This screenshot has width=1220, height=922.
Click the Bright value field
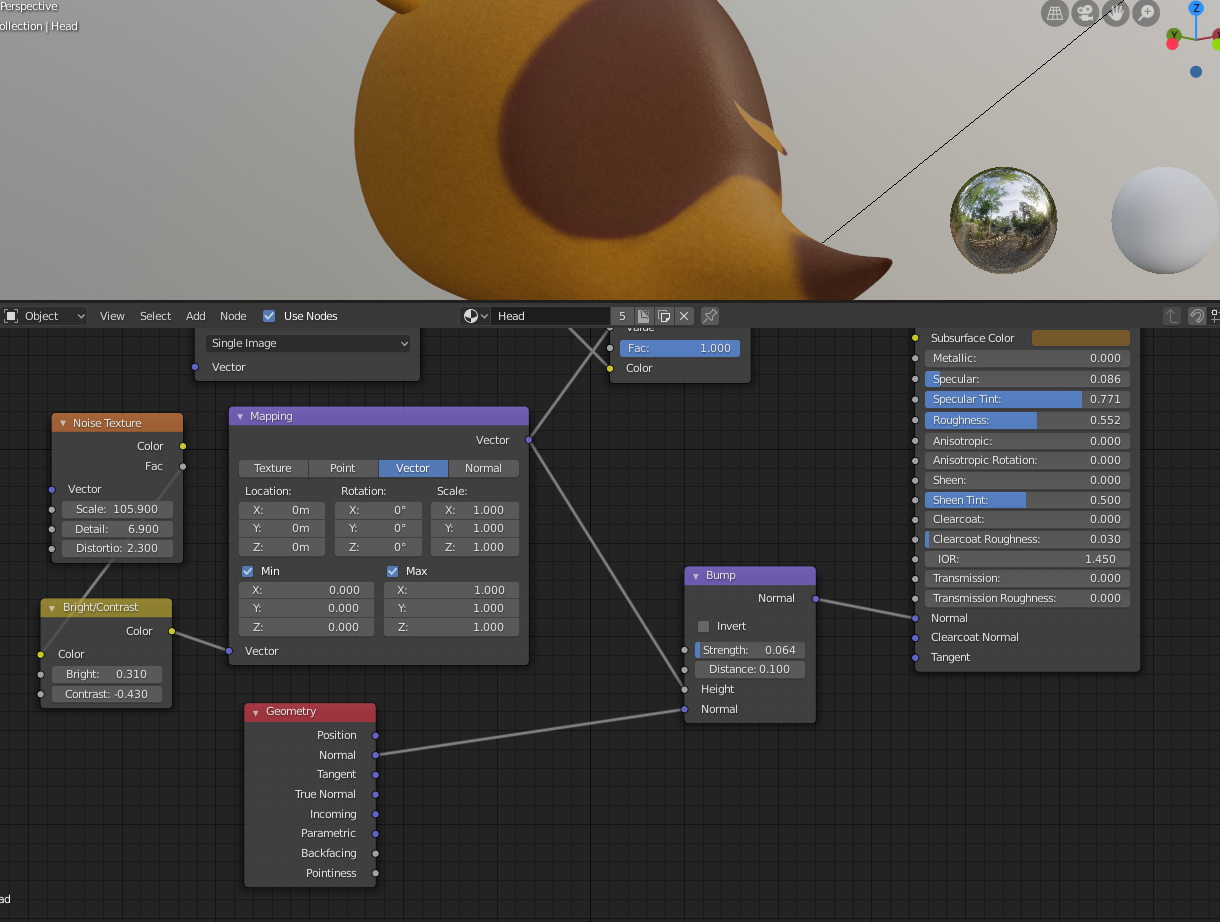click(x=107, y=674)
